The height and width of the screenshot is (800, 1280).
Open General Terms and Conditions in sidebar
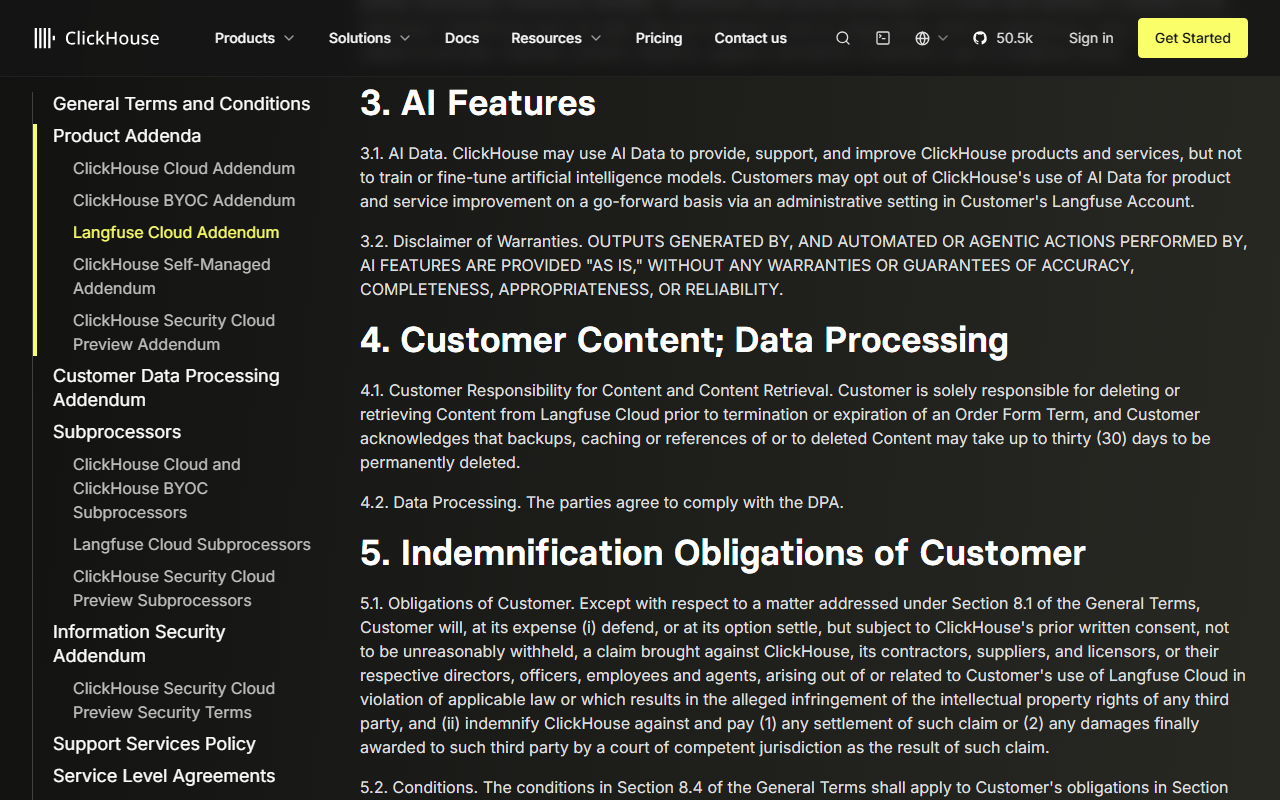coord(182,104)
